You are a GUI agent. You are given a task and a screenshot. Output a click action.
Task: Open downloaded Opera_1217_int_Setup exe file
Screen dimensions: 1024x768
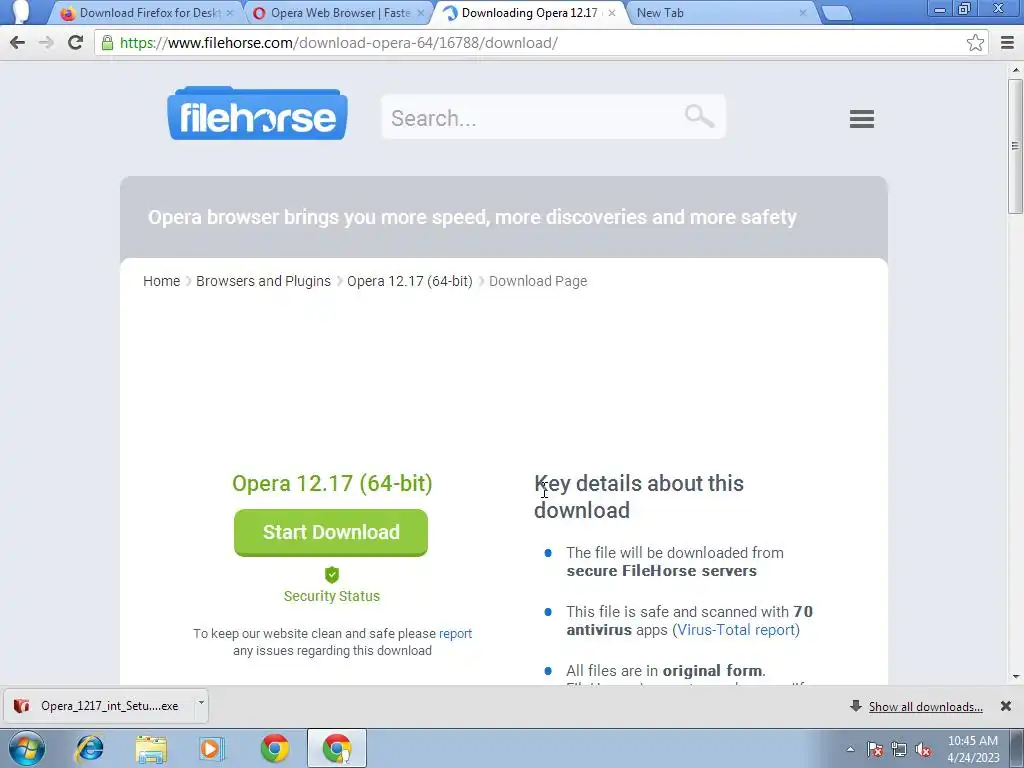pyautogui.click(x=98, y=706)
